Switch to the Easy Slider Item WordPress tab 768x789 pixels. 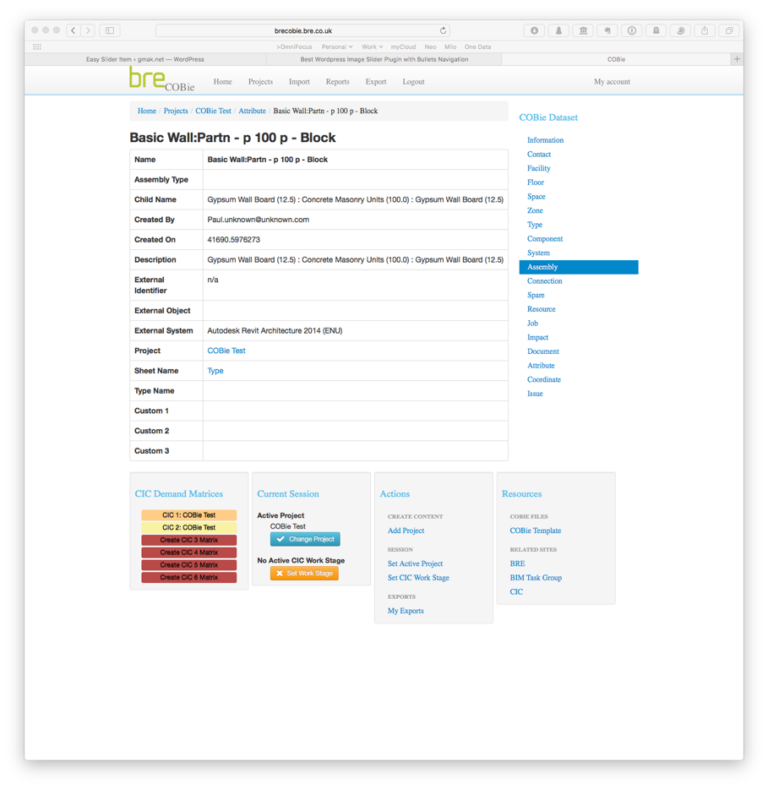(145, 59)
